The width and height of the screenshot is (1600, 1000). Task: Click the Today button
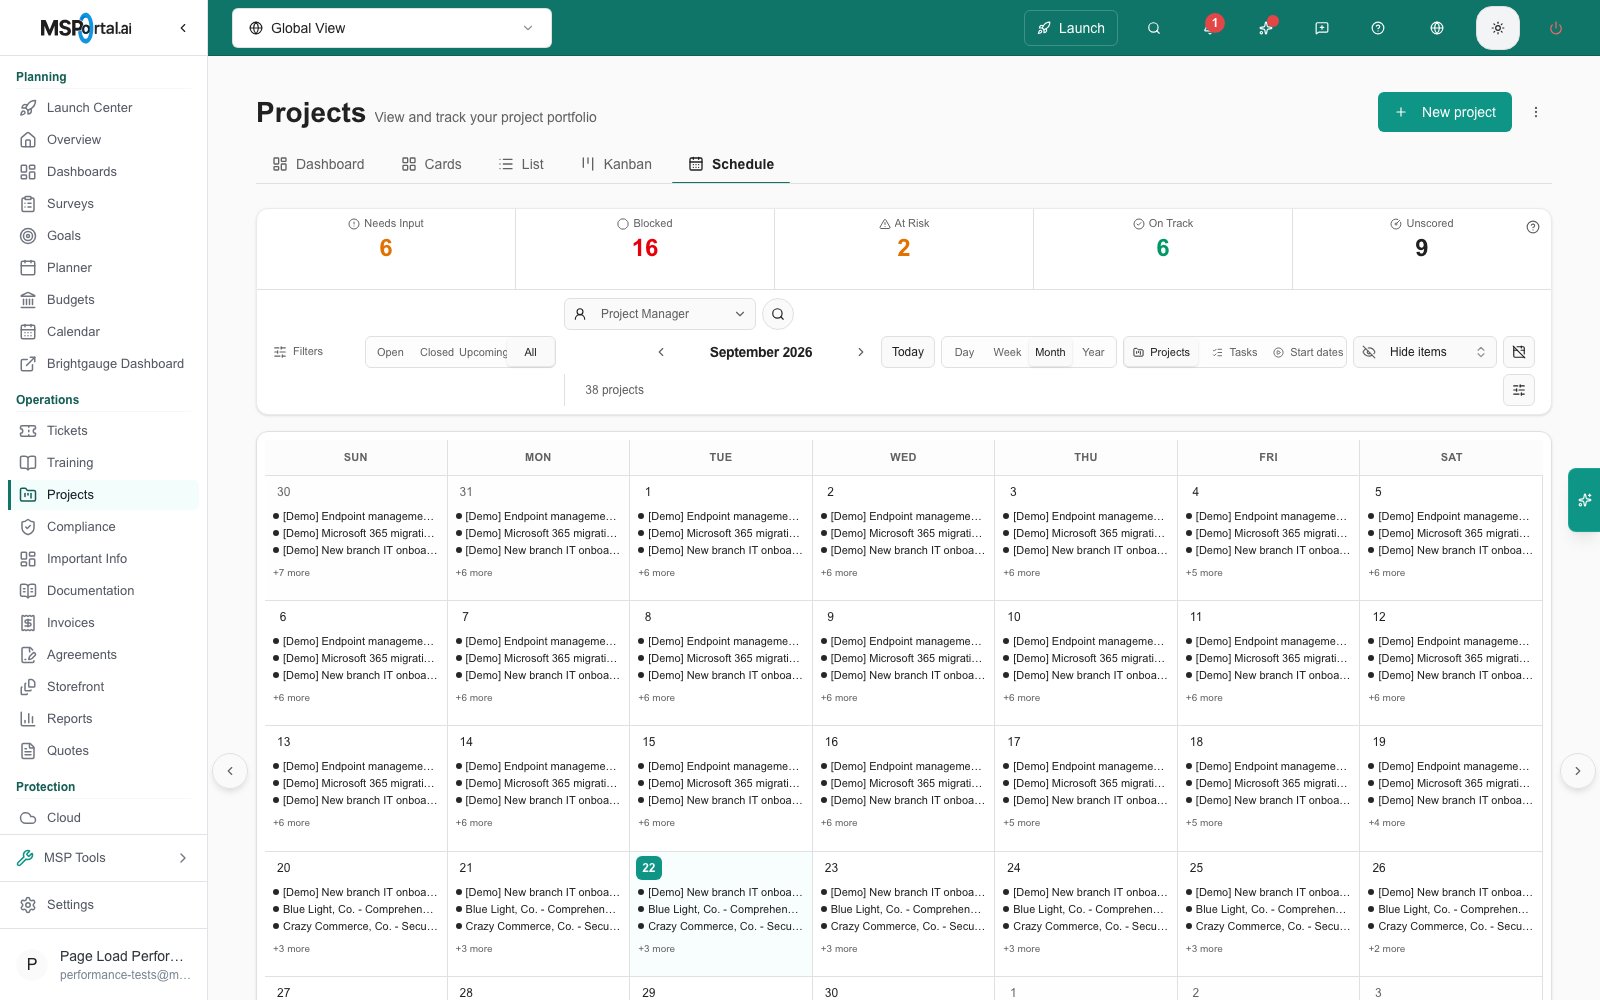point(908,352)
